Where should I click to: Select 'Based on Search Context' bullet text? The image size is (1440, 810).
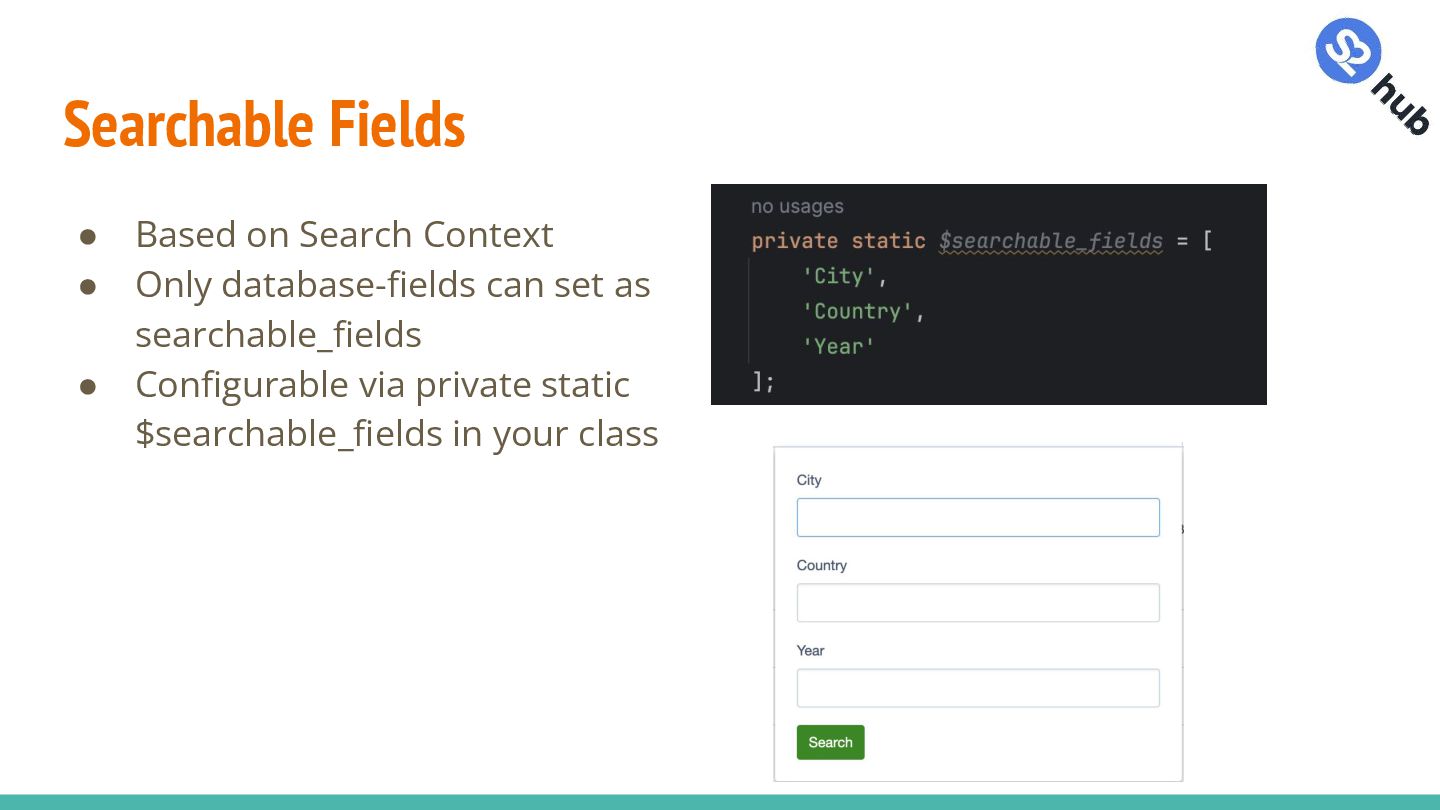pos(344,234)
